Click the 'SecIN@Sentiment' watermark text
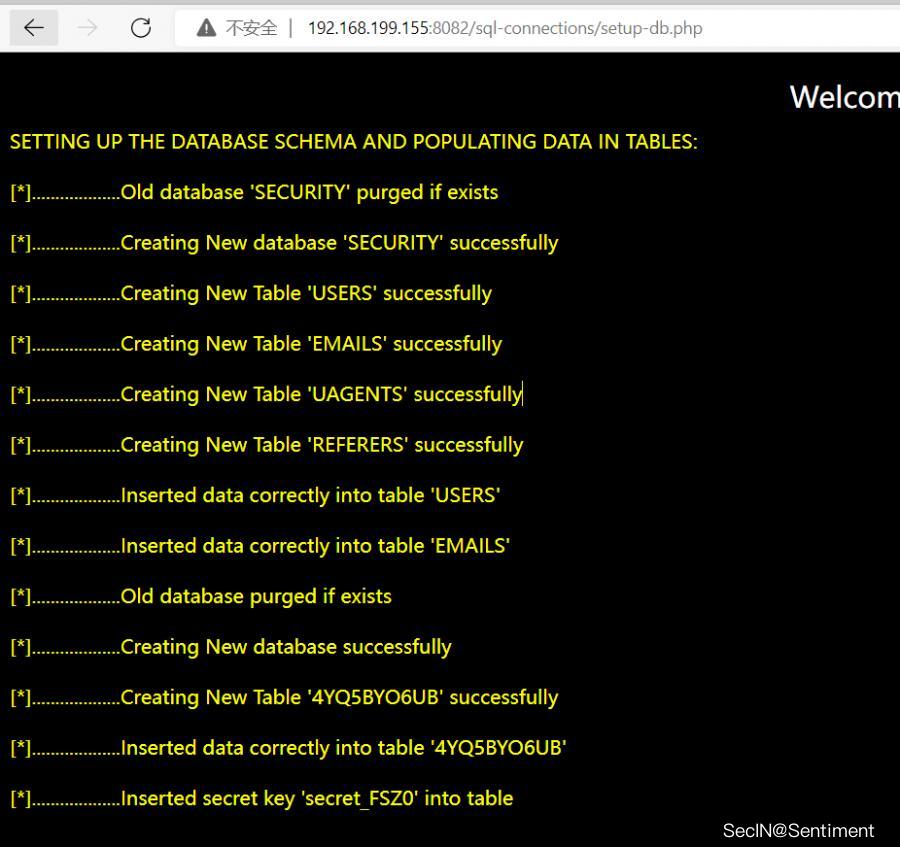The height and width of the screenshot is (847, 900). click(797, 830)
